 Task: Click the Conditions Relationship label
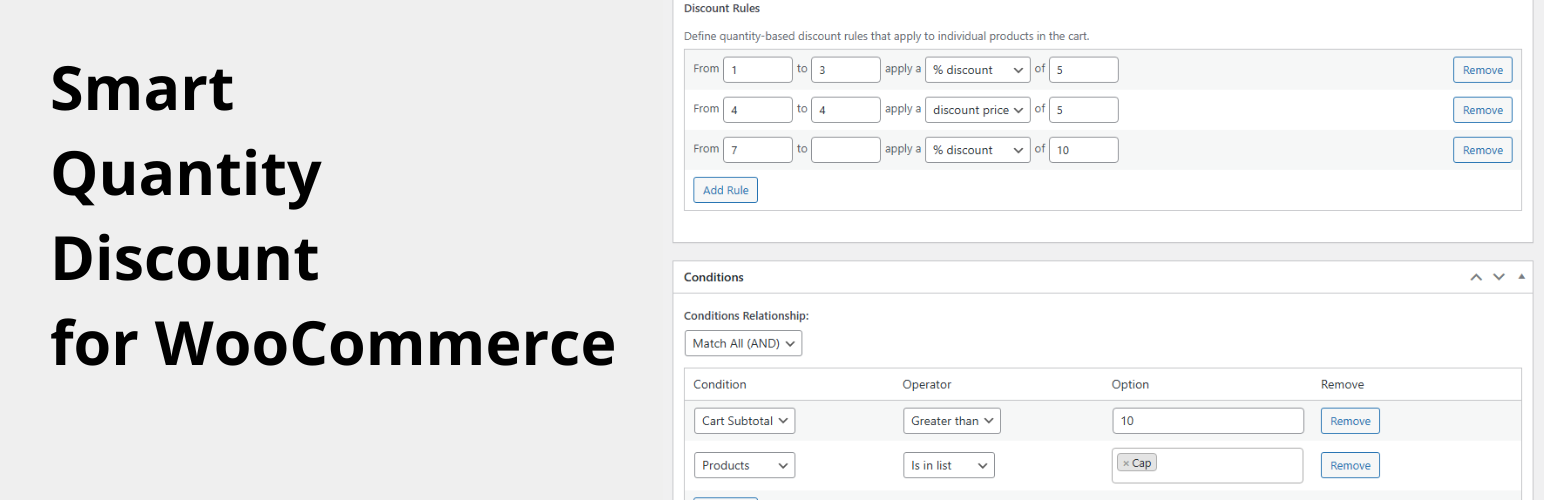point(746,316)
